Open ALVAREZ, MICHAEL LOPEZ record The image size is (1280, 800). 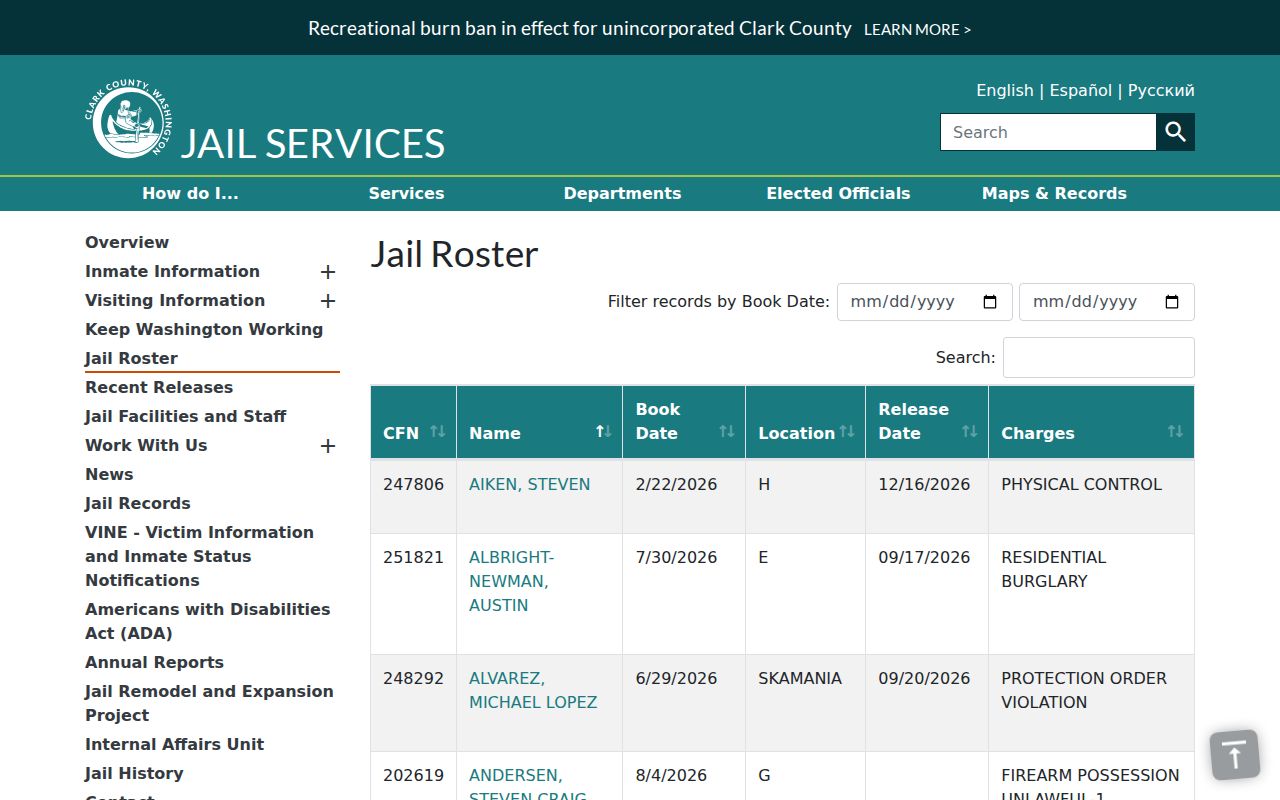click(533, 690)
